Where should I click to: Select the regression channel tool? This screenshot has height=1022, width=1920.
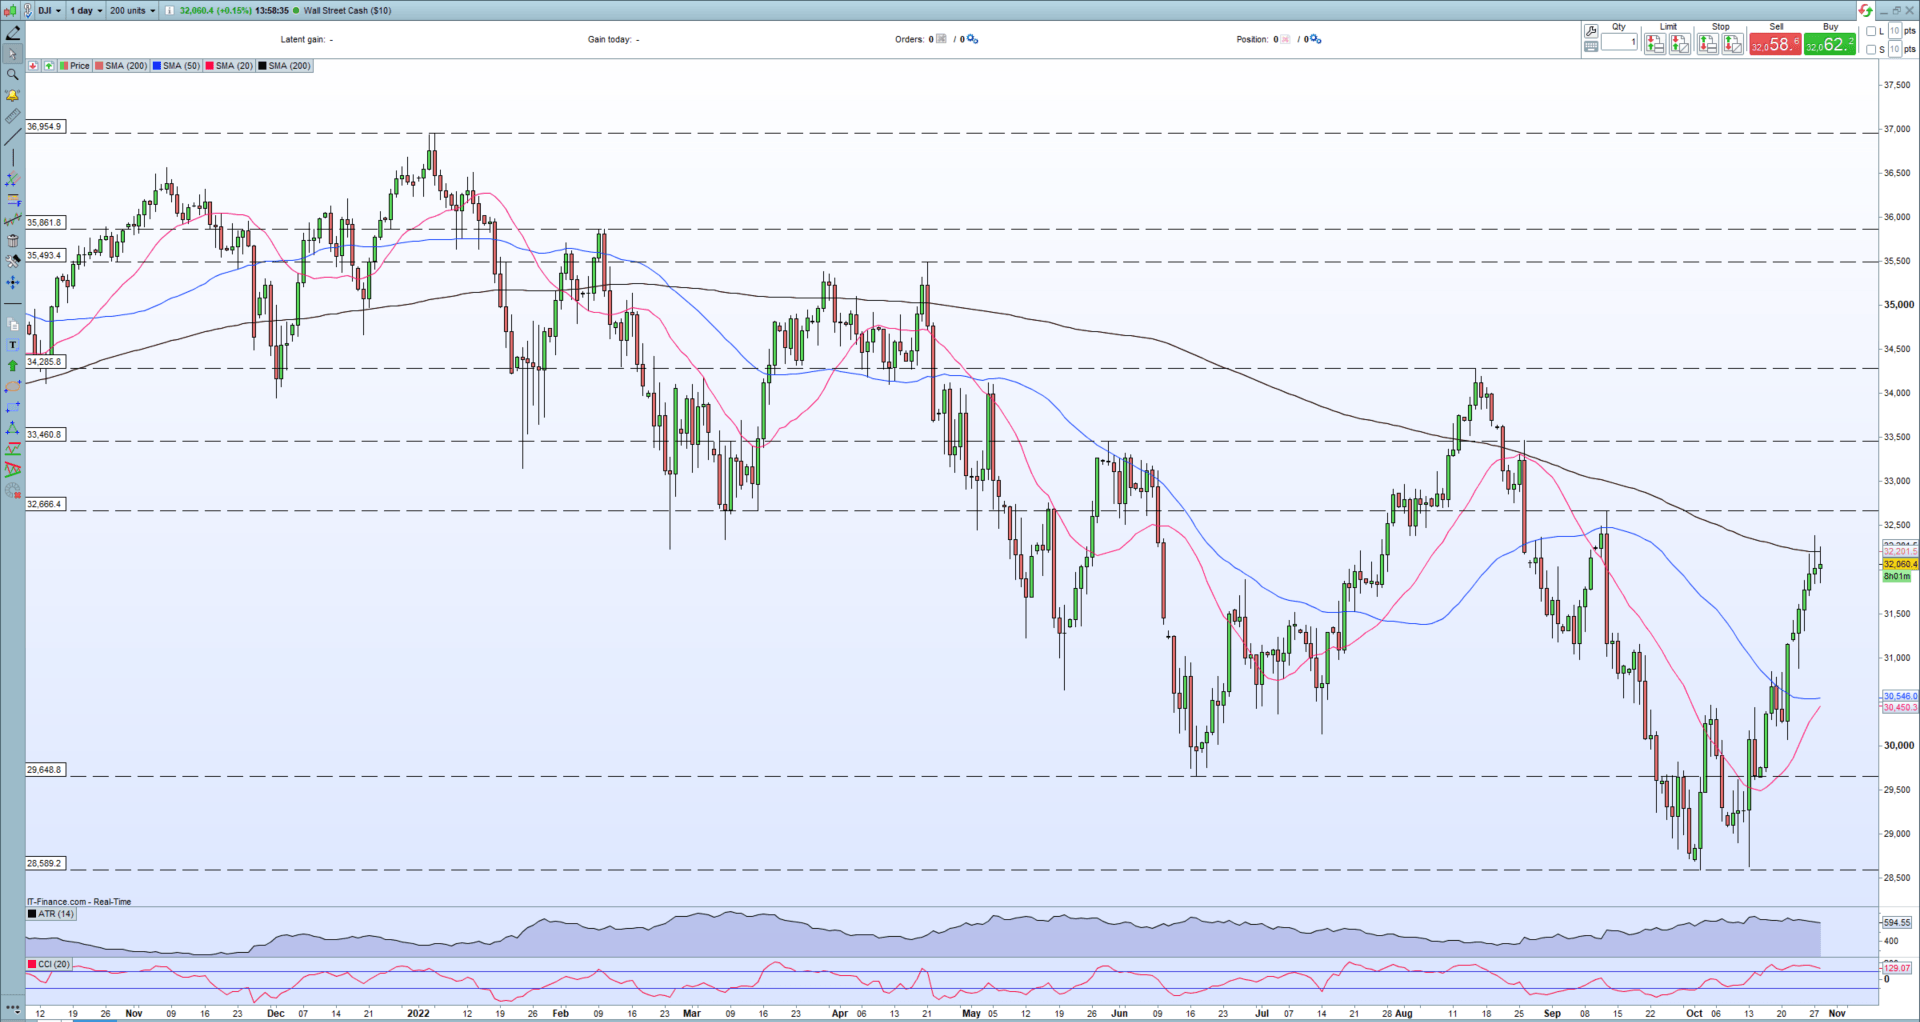[x=13, y=220]
